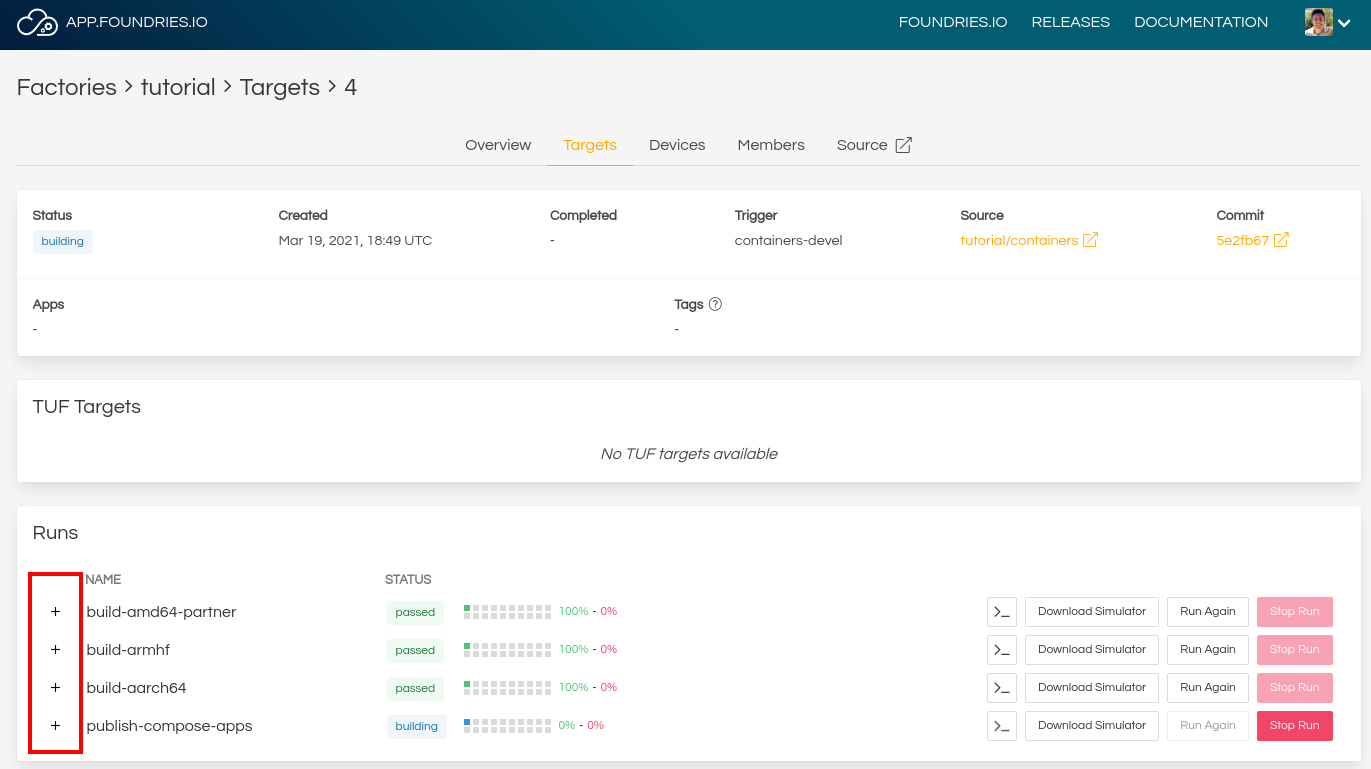The height and width of the screenshot is (769, 1371).
Task: Open console for build-aarch64 run
Action: tap(1002, 688)
